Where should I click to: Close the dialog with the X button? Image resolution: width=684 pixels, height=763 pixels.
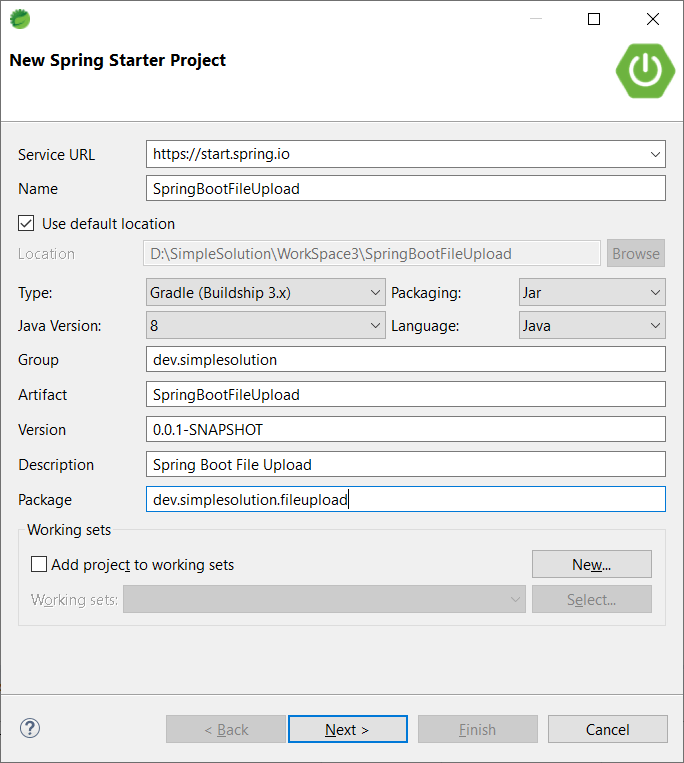(x=653, y=19)
